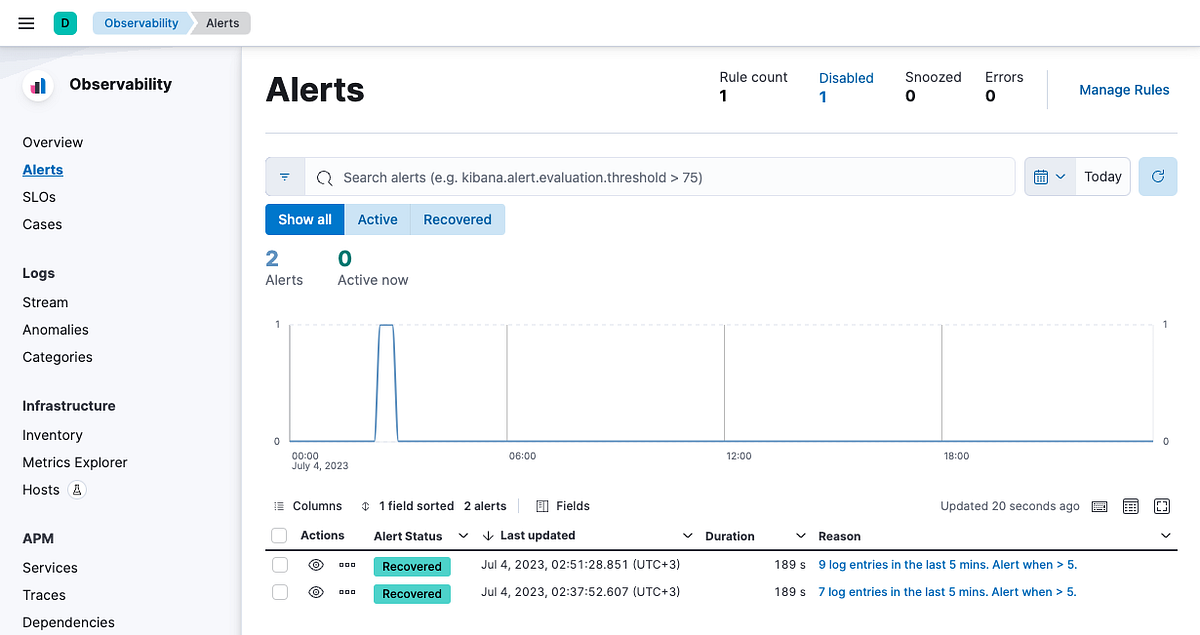
Task: Switch to the Recovered alerts tab
Action: point(457,219)
